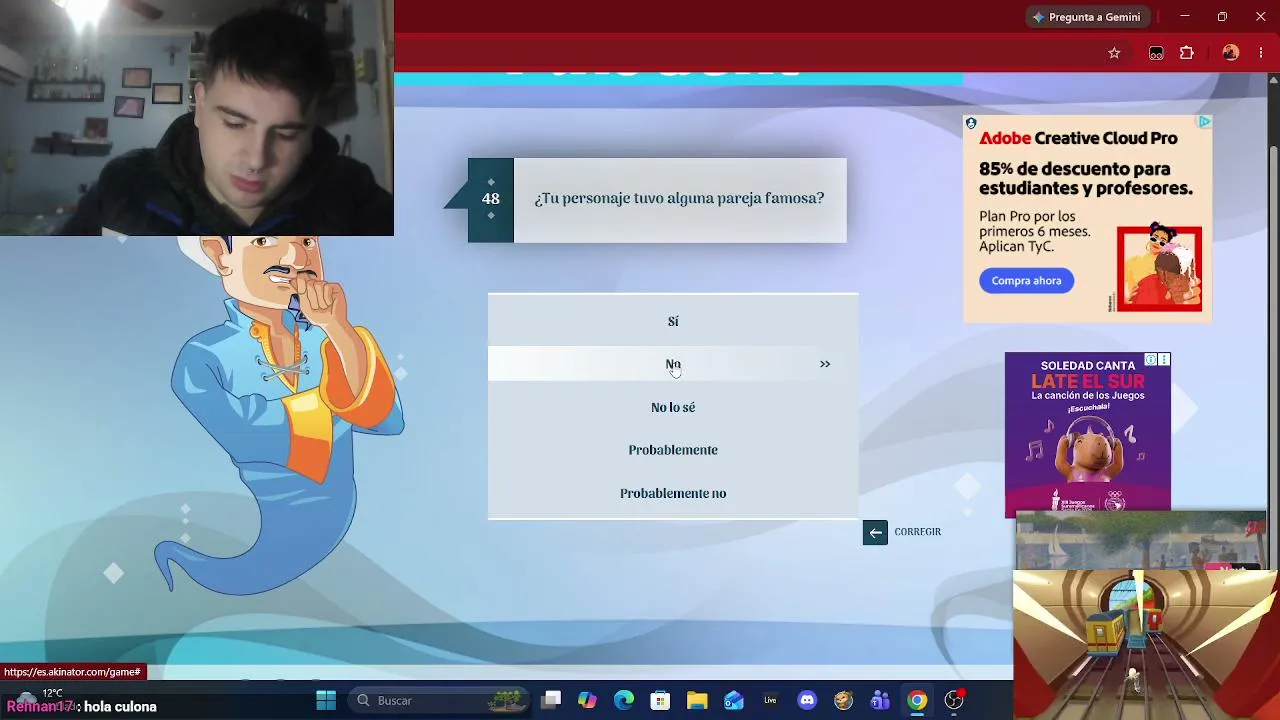The image size is (1280, 720).
Task: Click the taskbar Buscar search box
Action: [440, 700]
